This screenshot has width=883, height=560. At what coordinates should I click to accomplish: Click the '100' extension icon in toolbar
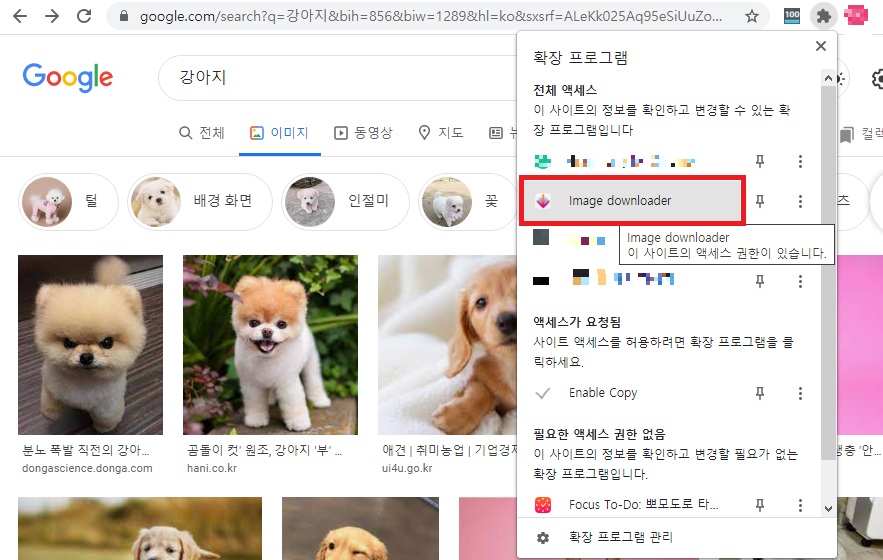792,16
